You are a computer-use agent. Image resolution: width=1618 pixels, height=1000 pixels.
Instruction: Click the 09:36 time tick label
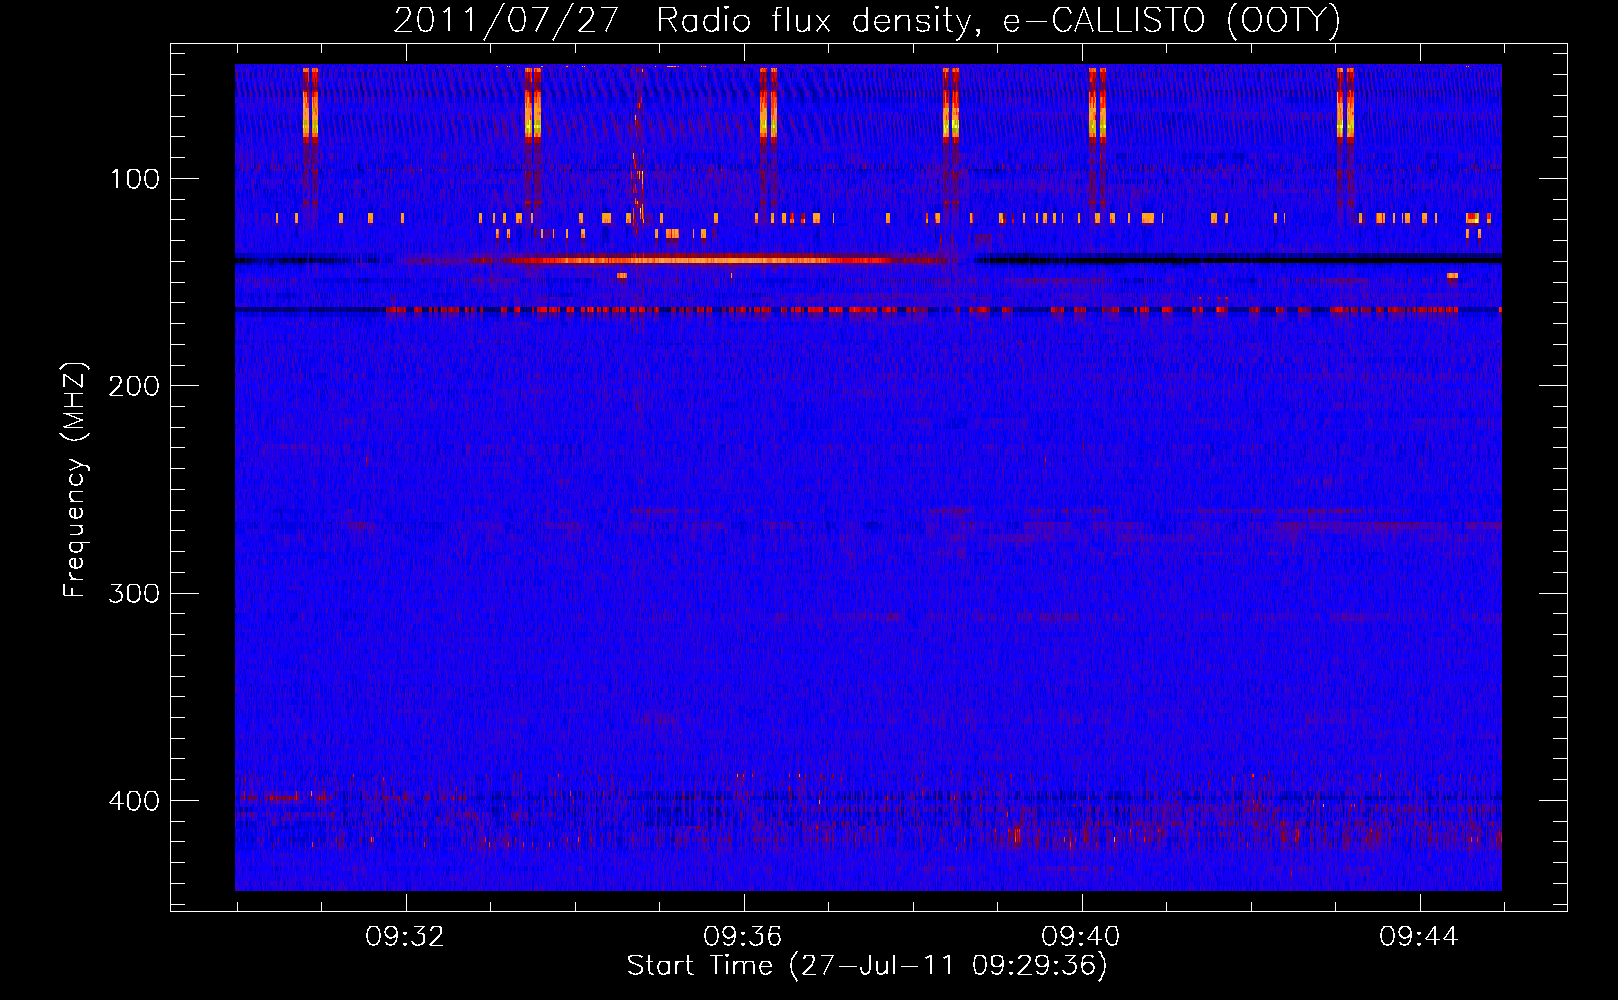pyautogui.click(x=743, y=937)
